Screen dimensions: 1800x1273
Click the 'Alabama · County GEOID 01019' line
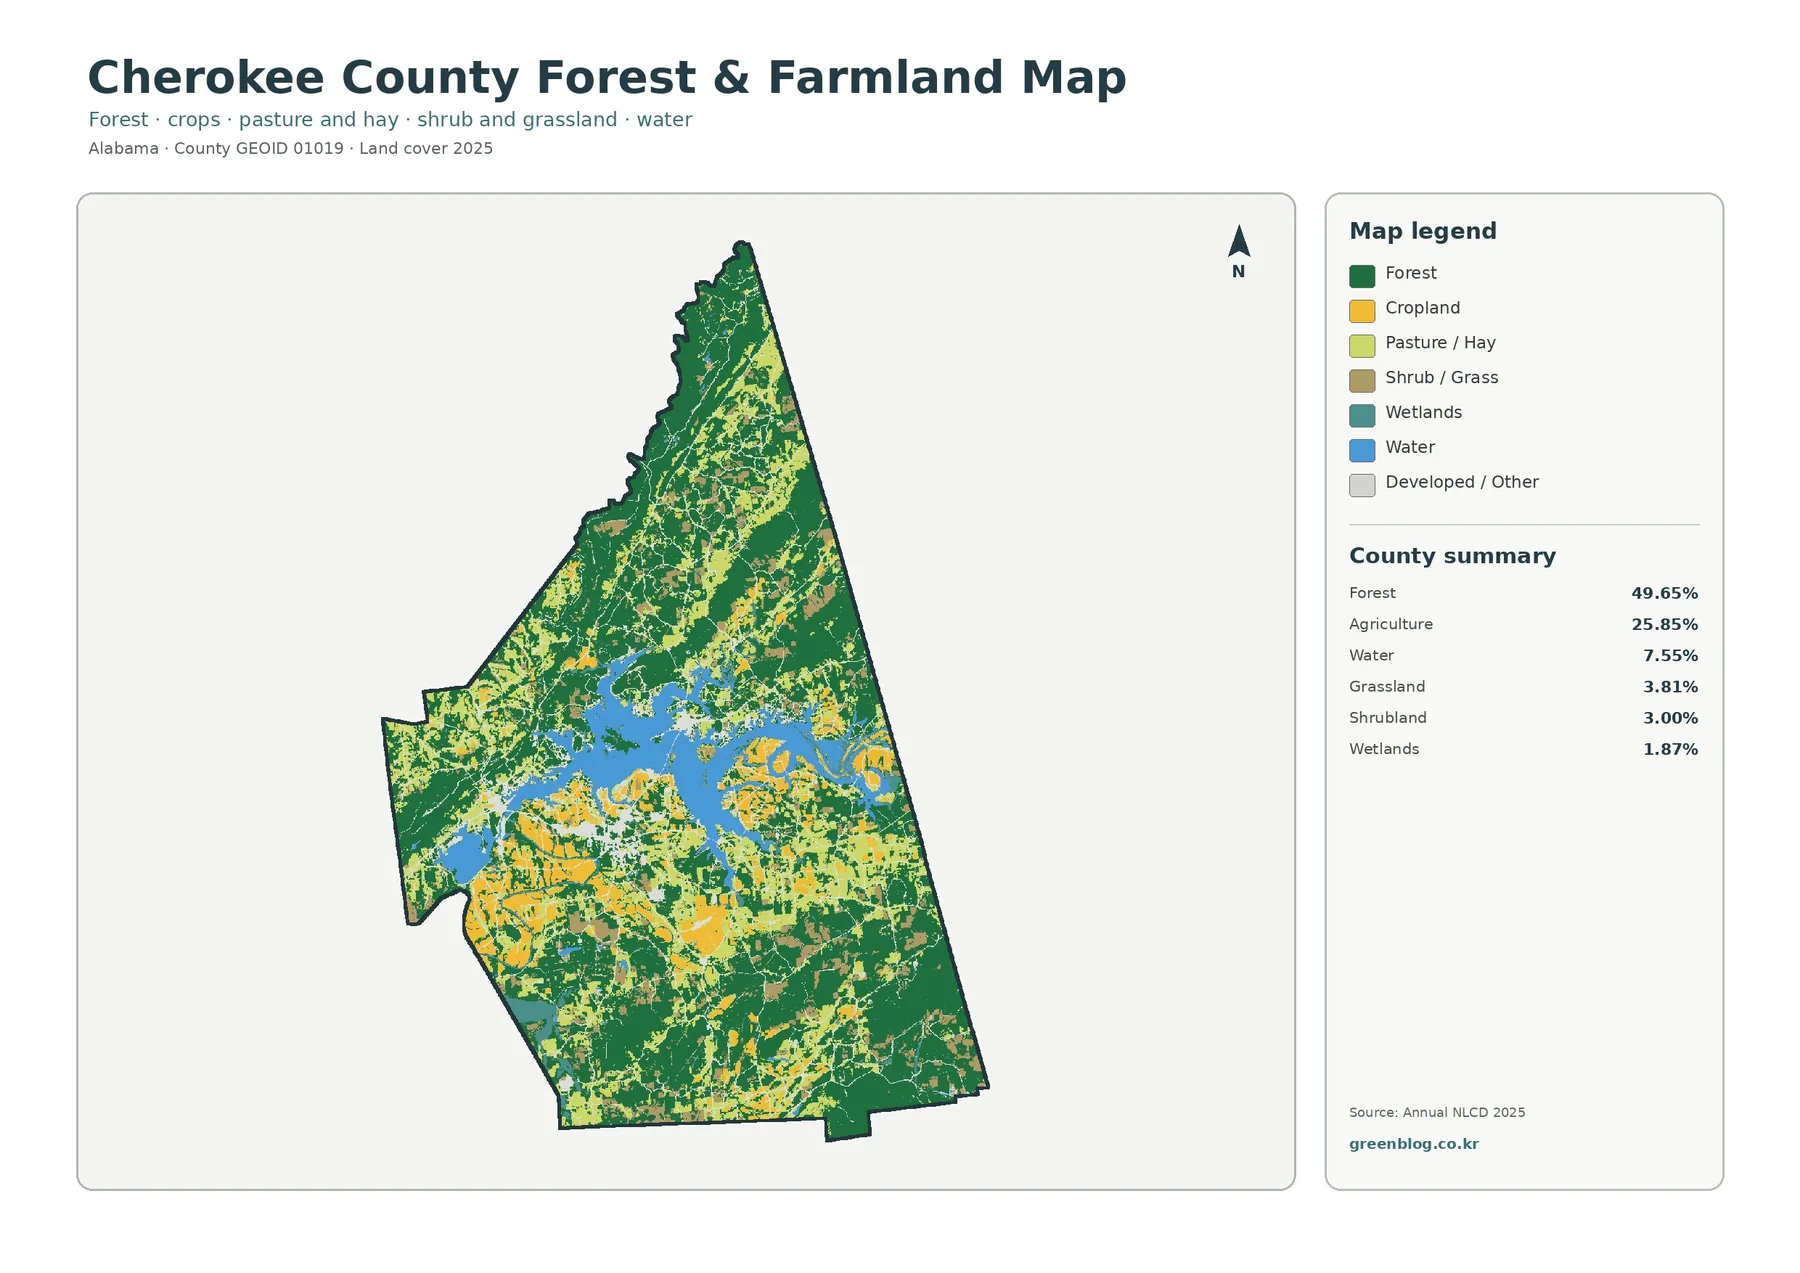point(290,148)
